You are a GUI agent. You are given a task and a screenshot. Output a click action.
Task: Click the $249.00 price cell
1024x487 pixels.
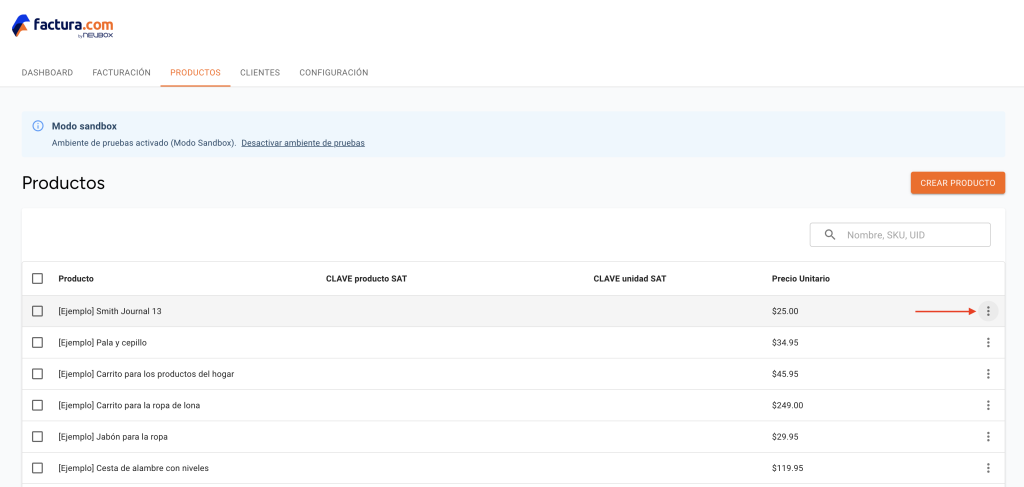pyautogui.click(x=788, y=405)
